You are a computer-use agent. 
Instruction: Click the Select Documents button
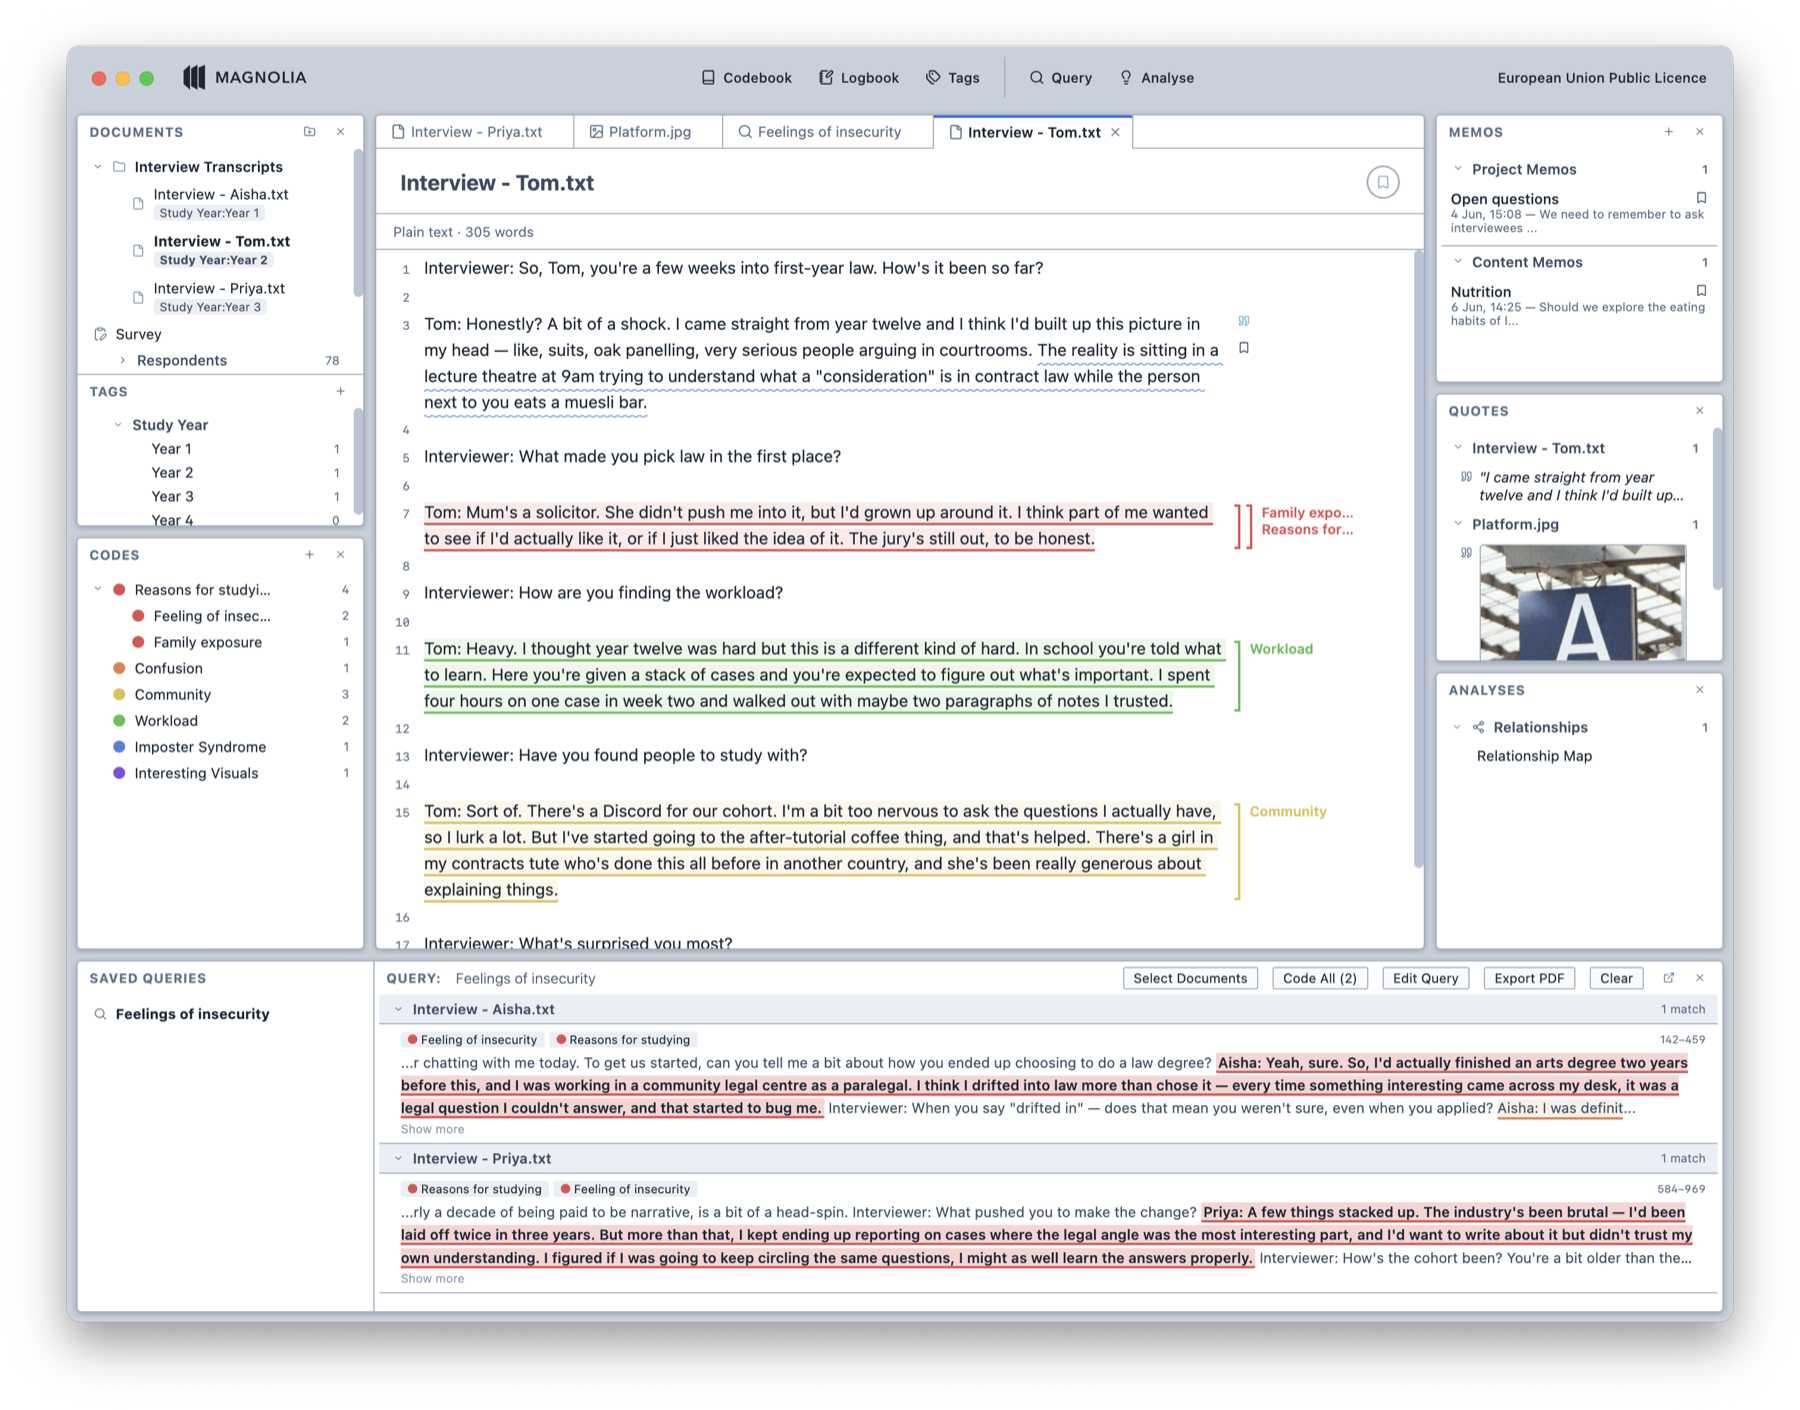1190,978
